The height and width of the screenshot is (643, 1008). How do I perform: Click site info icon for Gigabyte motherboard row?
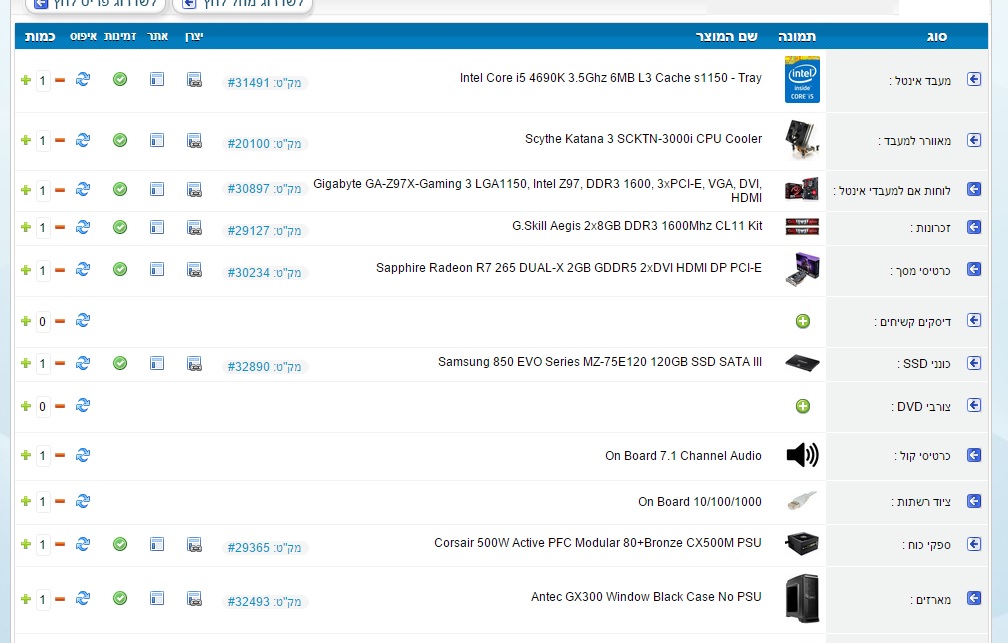click(x=157, y=189)
